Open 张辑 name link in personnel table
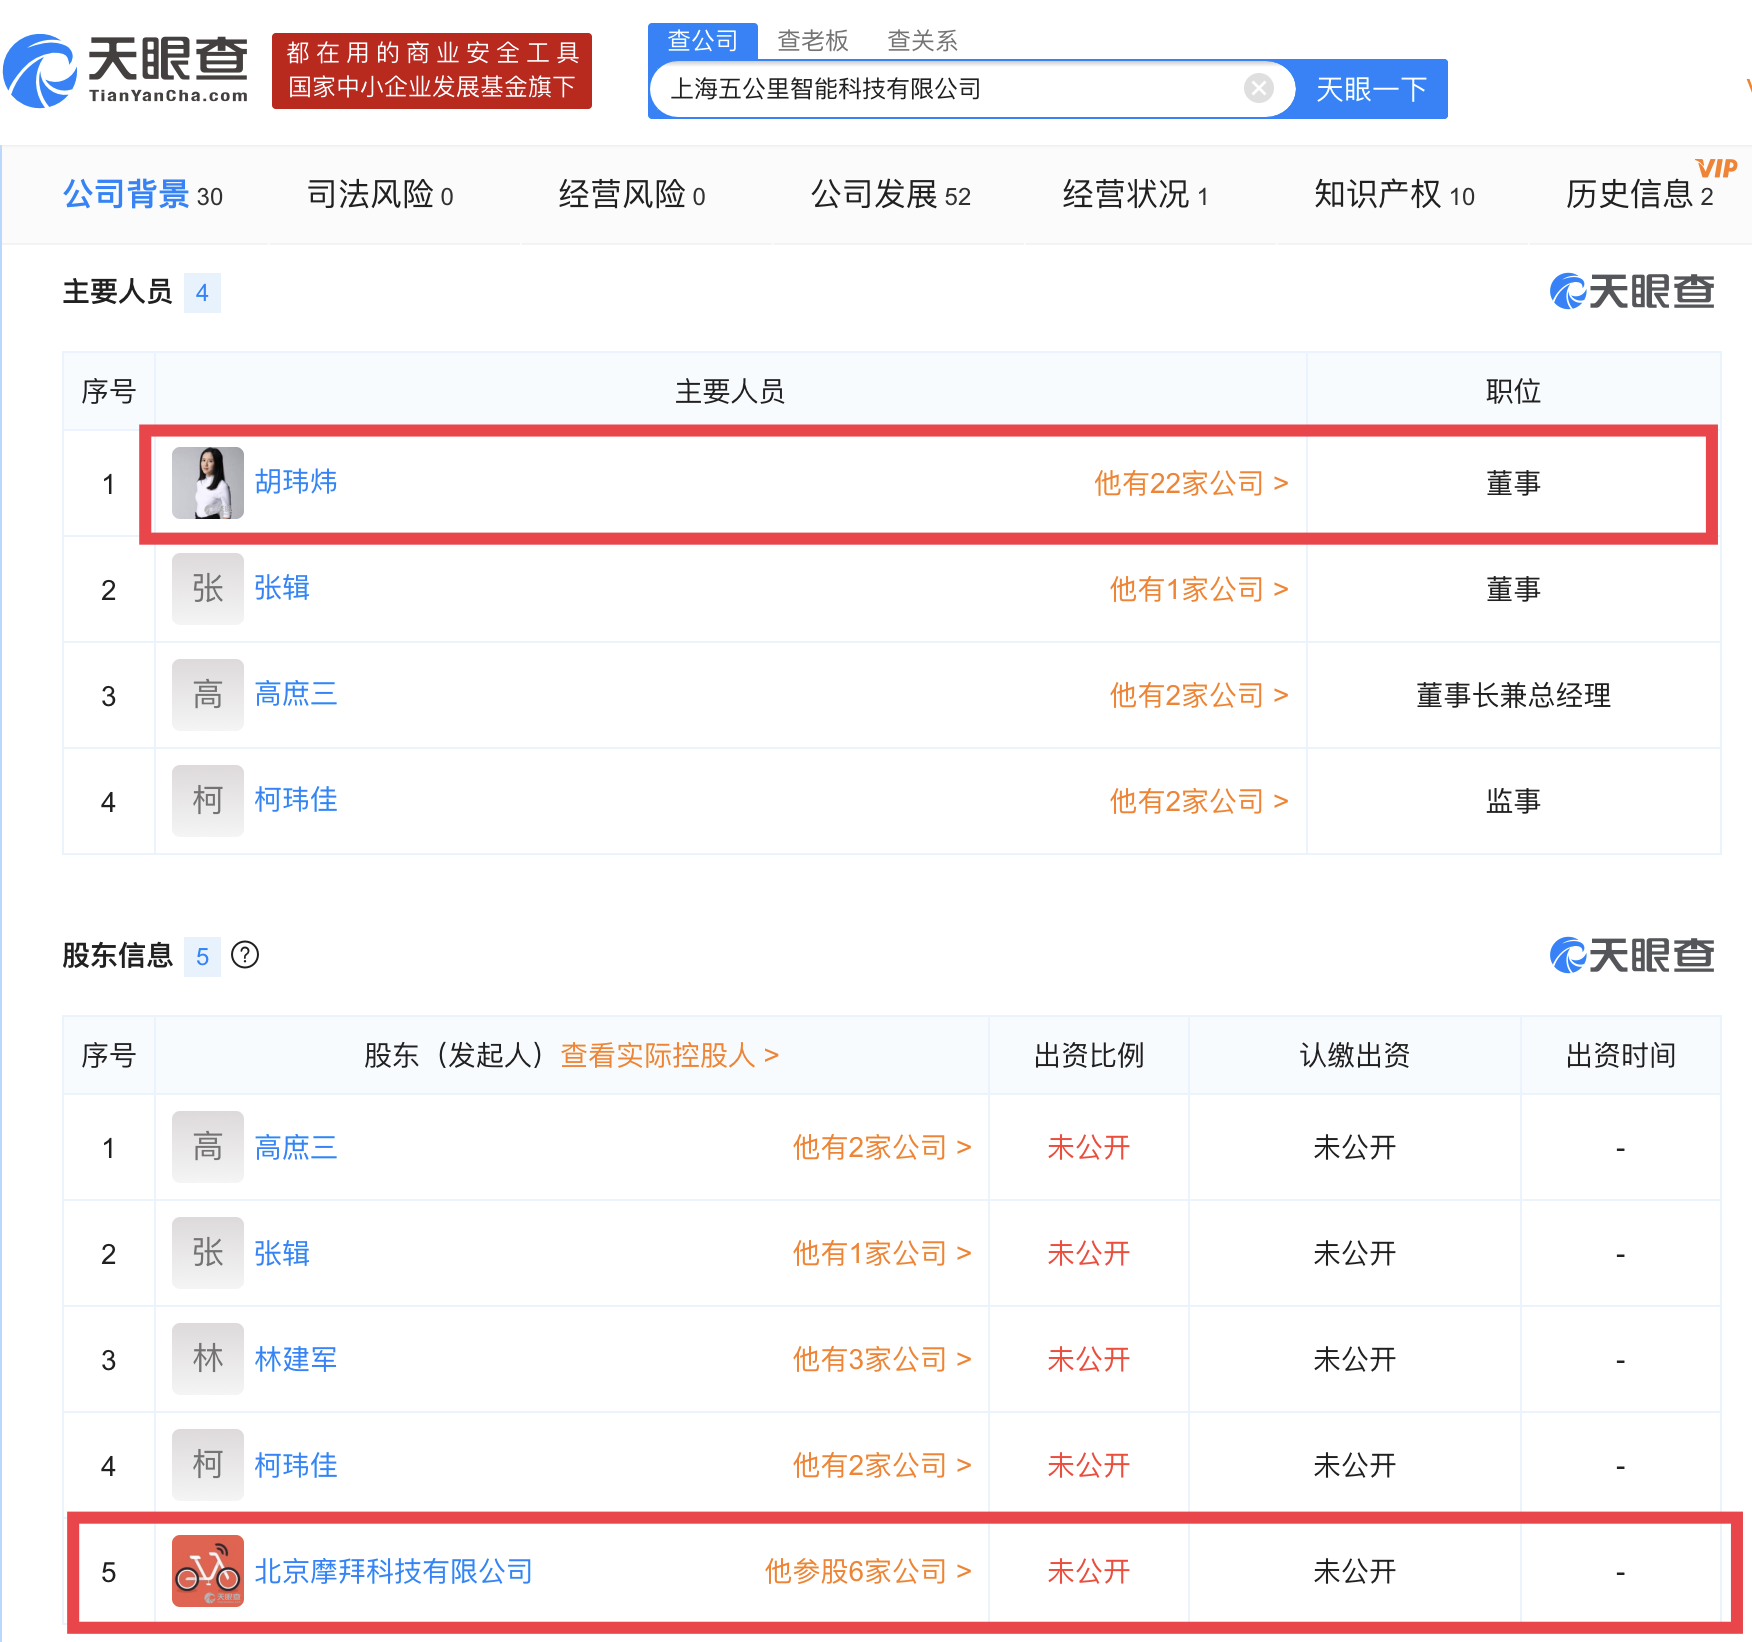The image size is (1752, 1642). tap(282, 588)
